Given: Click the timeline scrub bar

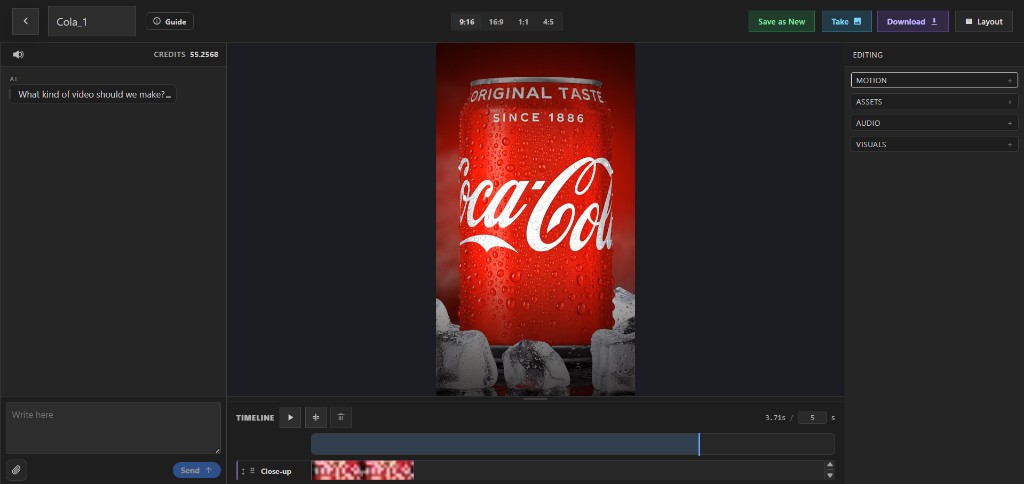Looking at the screenshot, I should point(573,444).
